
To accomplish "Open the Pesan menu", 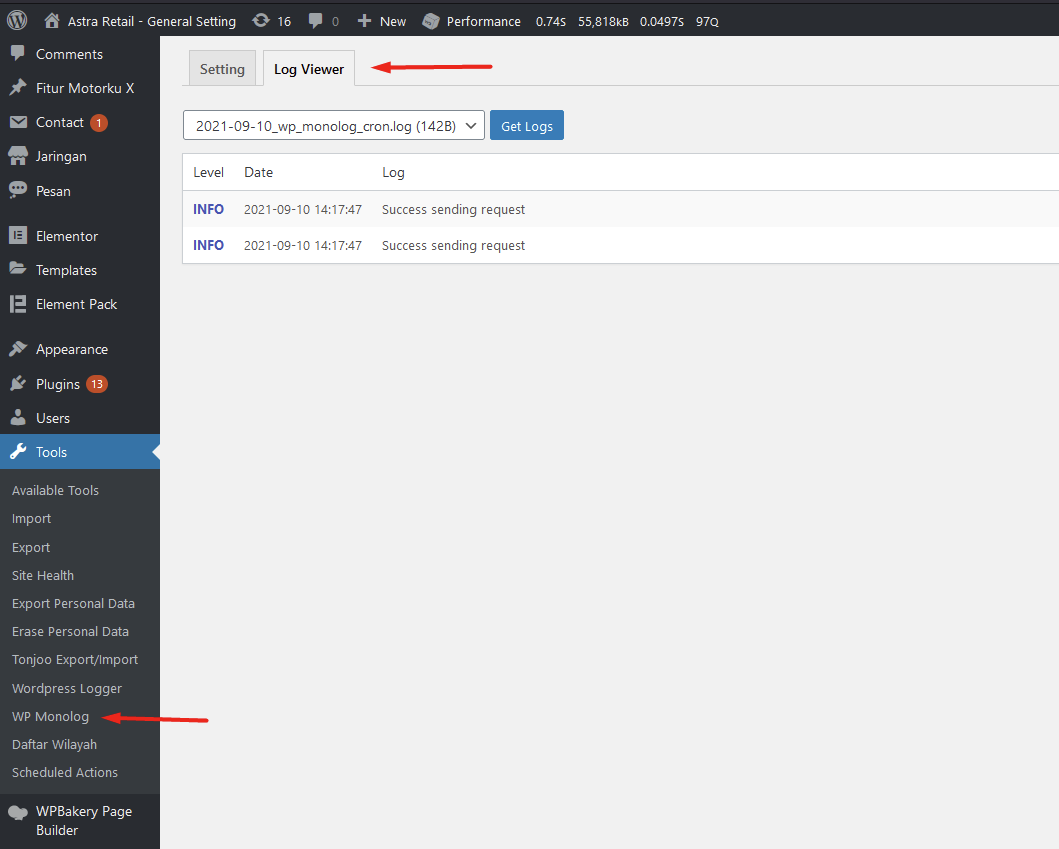I will click(x=53, y=191).
